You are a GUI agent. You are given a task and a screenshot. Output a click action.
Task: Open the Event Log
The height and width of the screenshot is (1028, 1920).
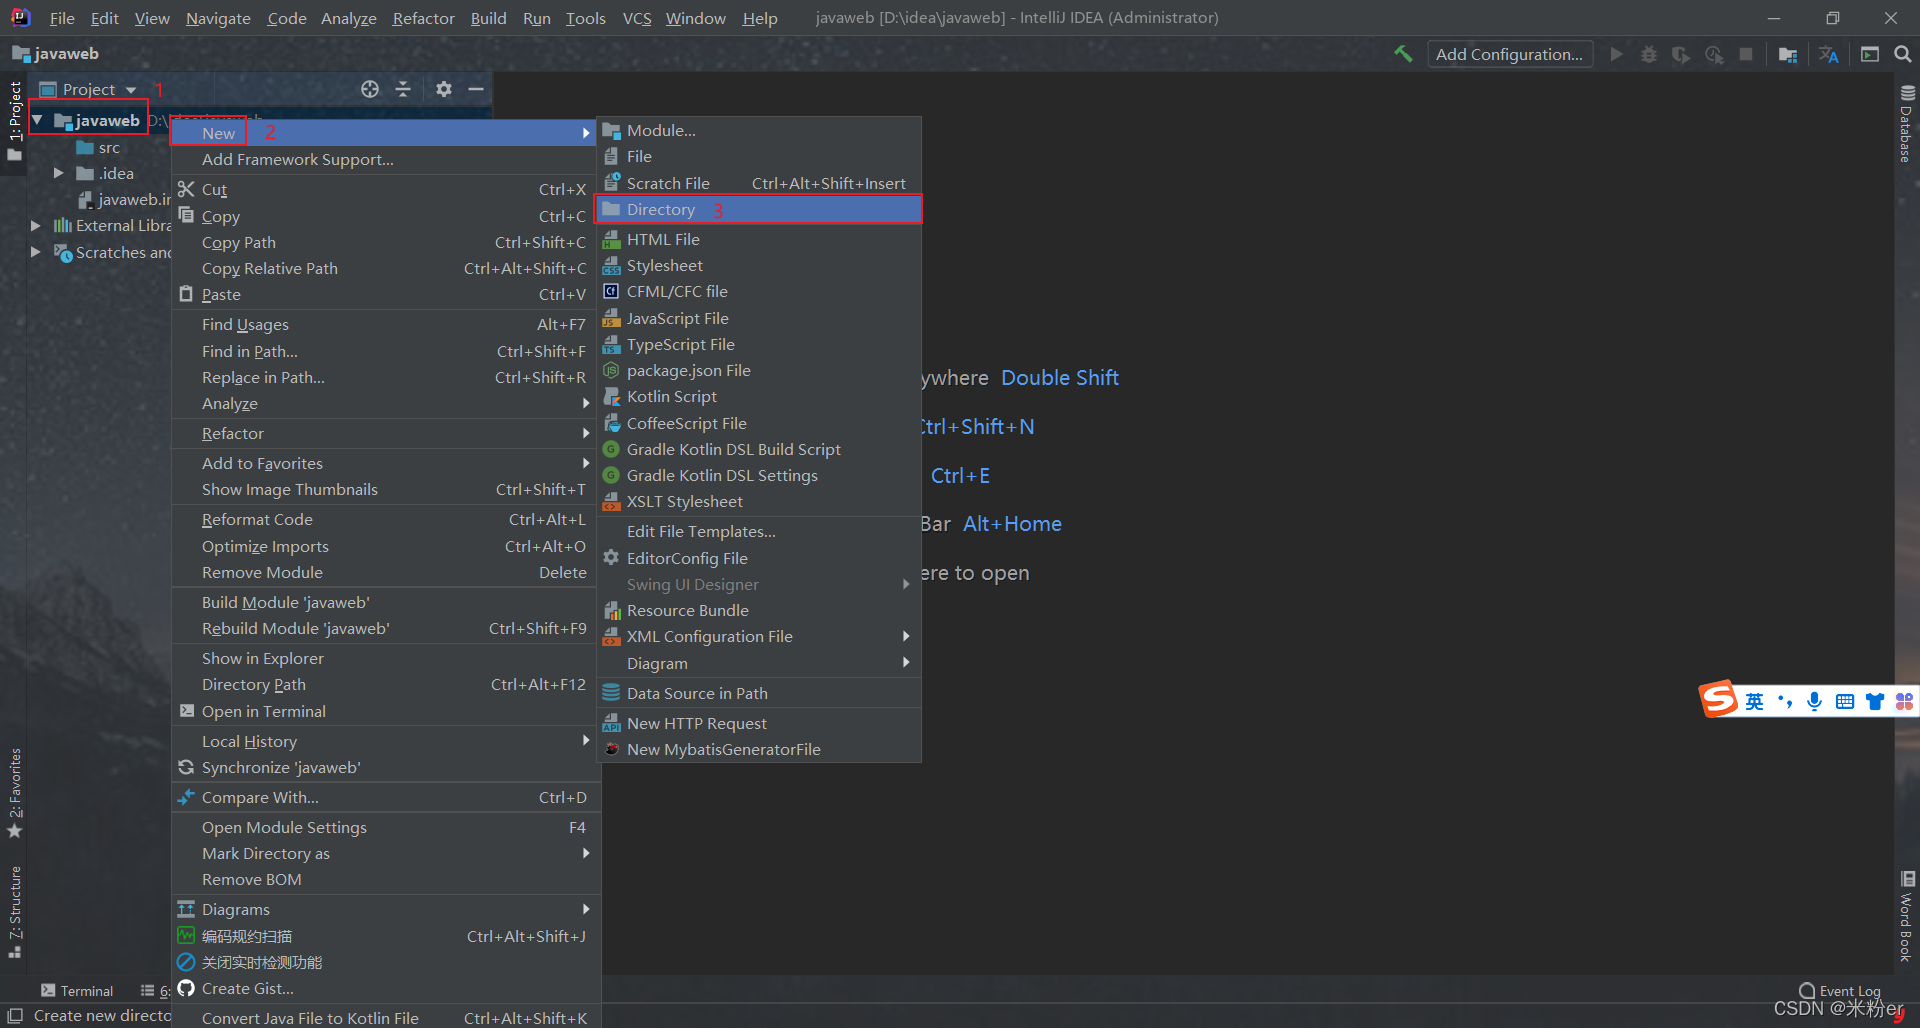pyautogui.click(x=1839, y=991)
